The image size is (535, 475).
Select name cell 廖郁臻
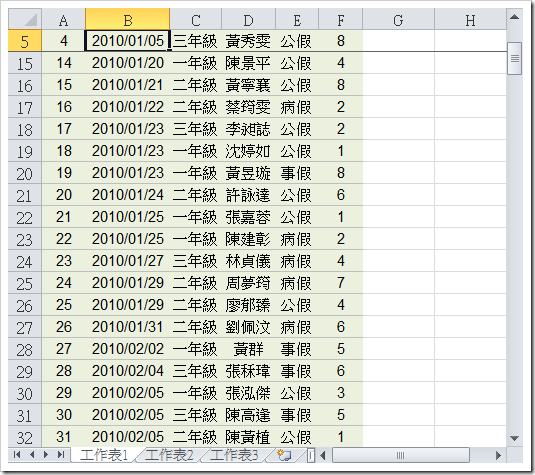tap(248, 305)
